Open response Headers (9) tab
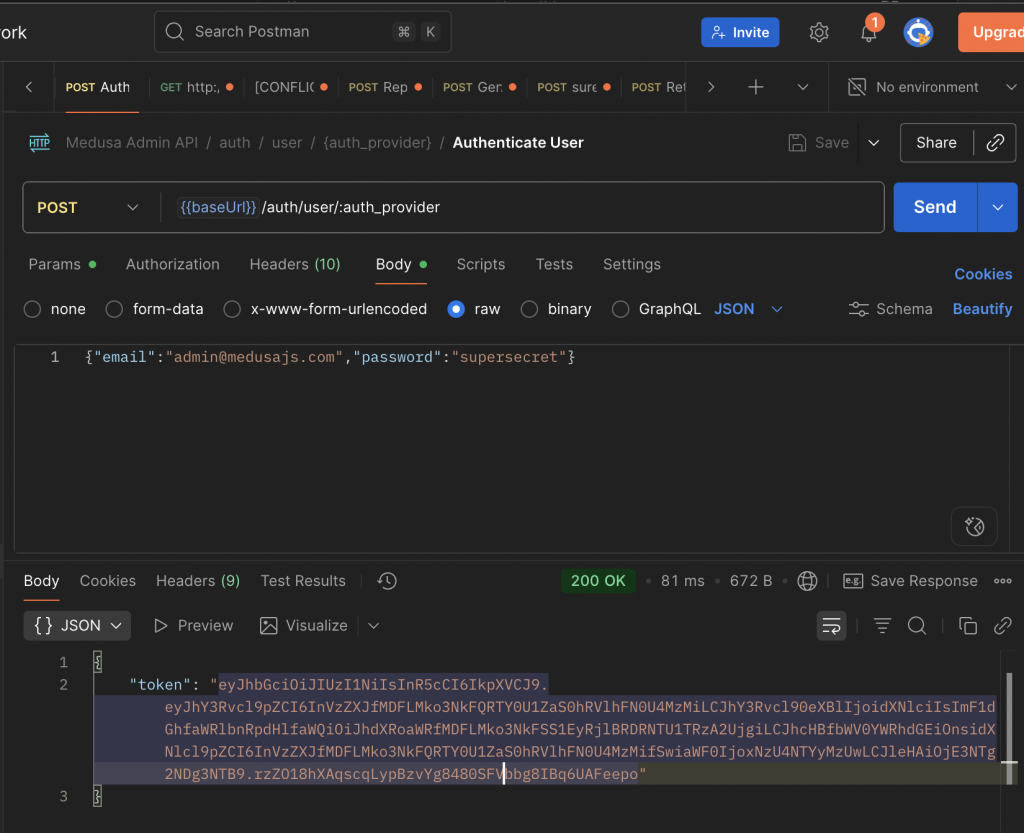 tap(198, 580)
